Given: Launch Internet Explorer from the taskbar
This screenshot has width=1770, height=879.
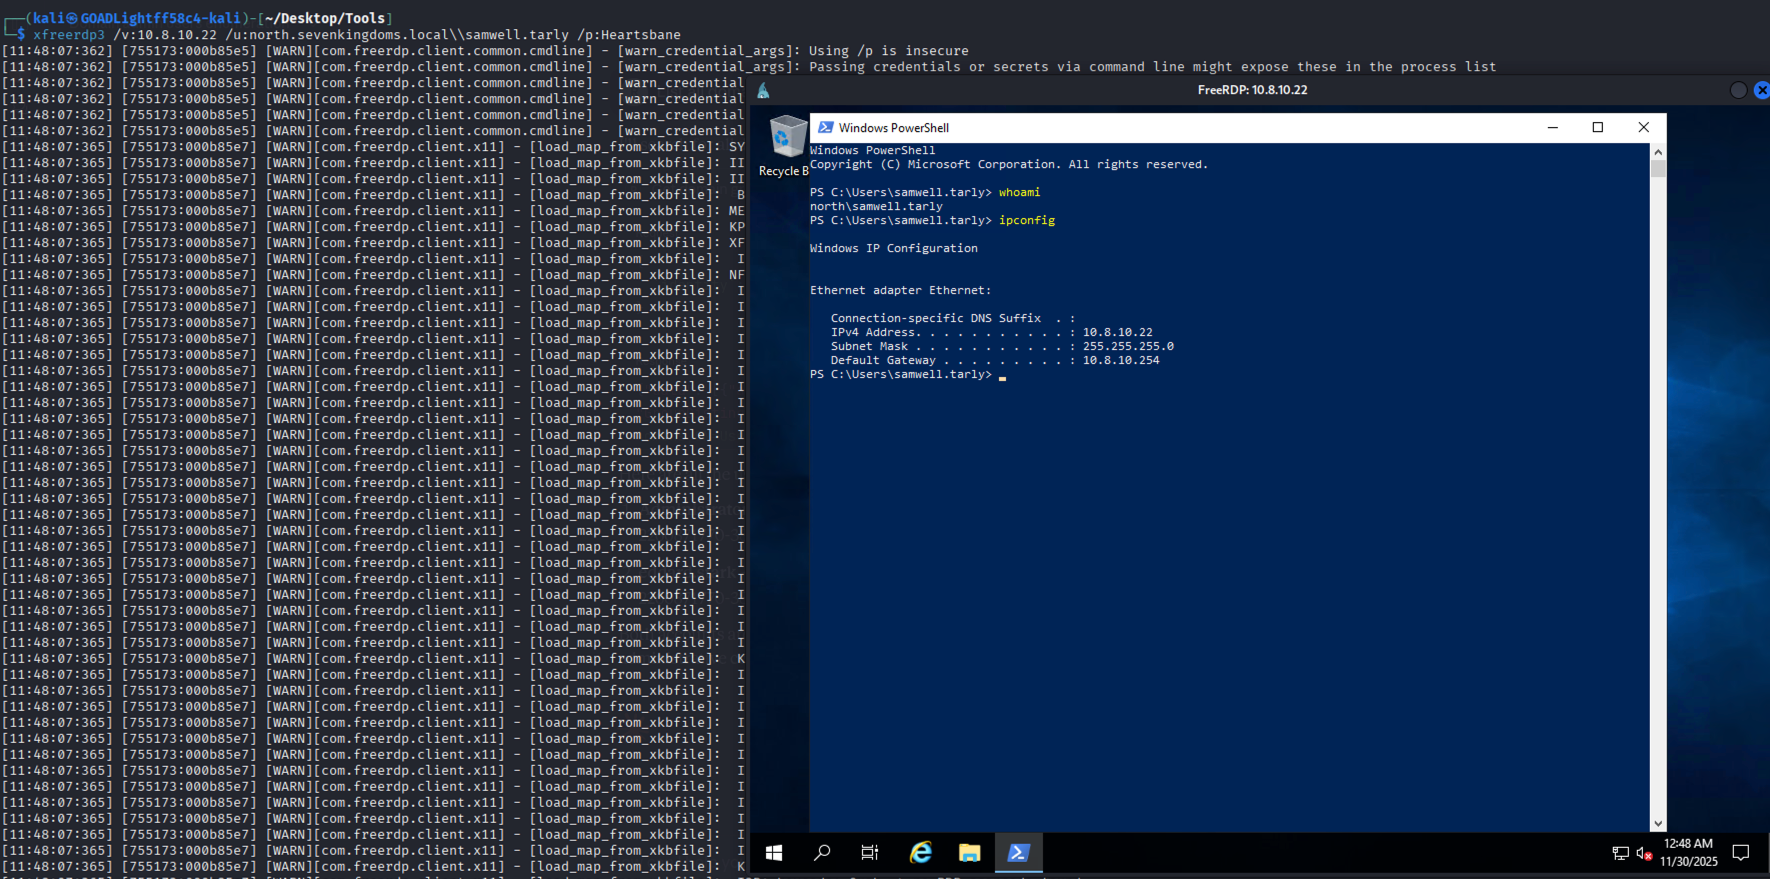Looking at the screenshot, I should [x=920, y=853].
